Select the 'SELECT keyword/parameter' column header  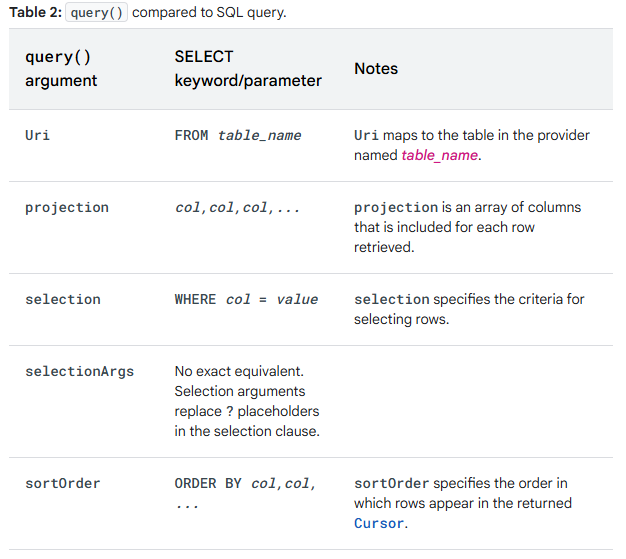click(x=248, y=69)
